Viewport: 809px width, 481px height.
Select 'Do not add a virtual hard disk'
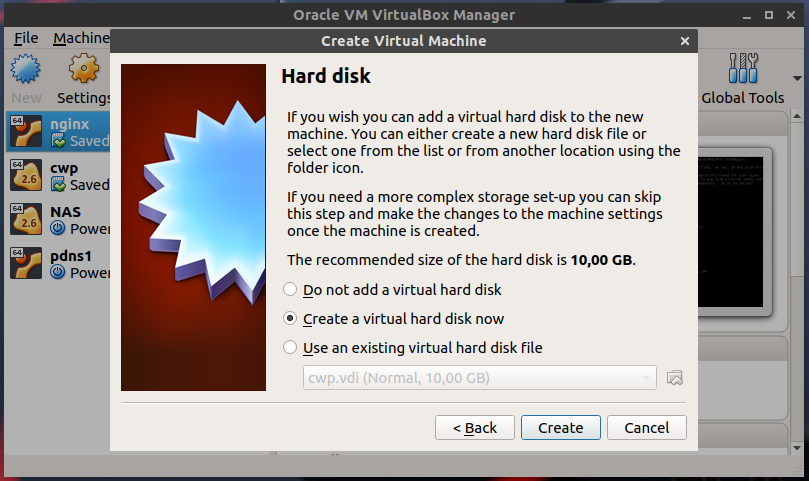291,290
